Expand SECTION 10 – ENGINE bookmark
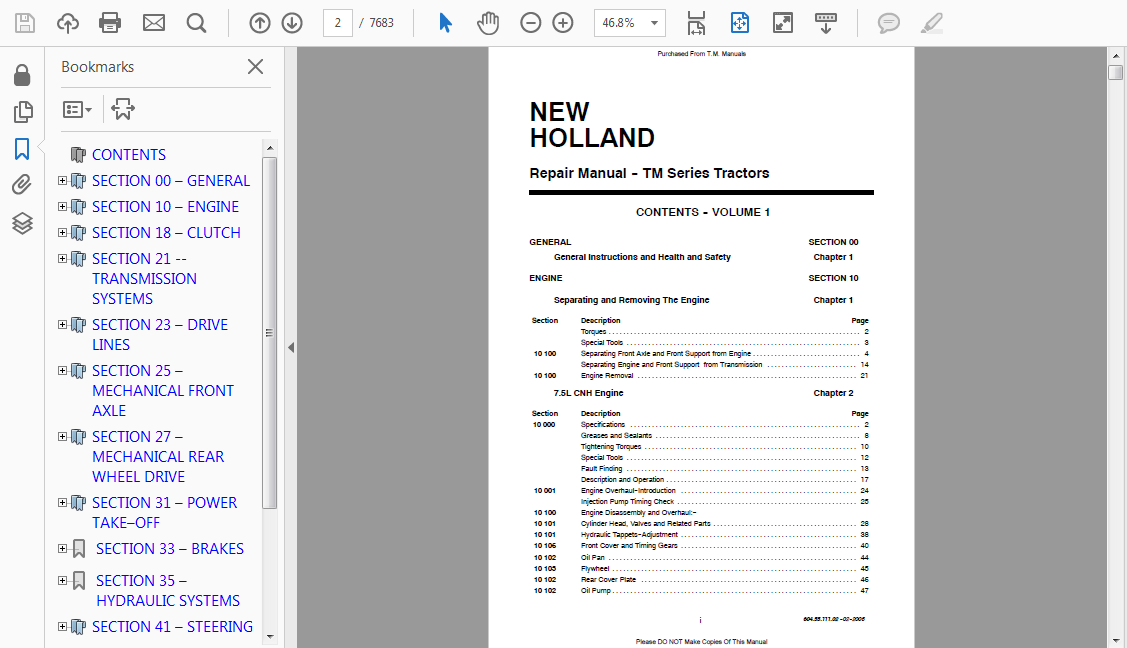Viewport: 1127px width, 648px height. coord(63,206)
